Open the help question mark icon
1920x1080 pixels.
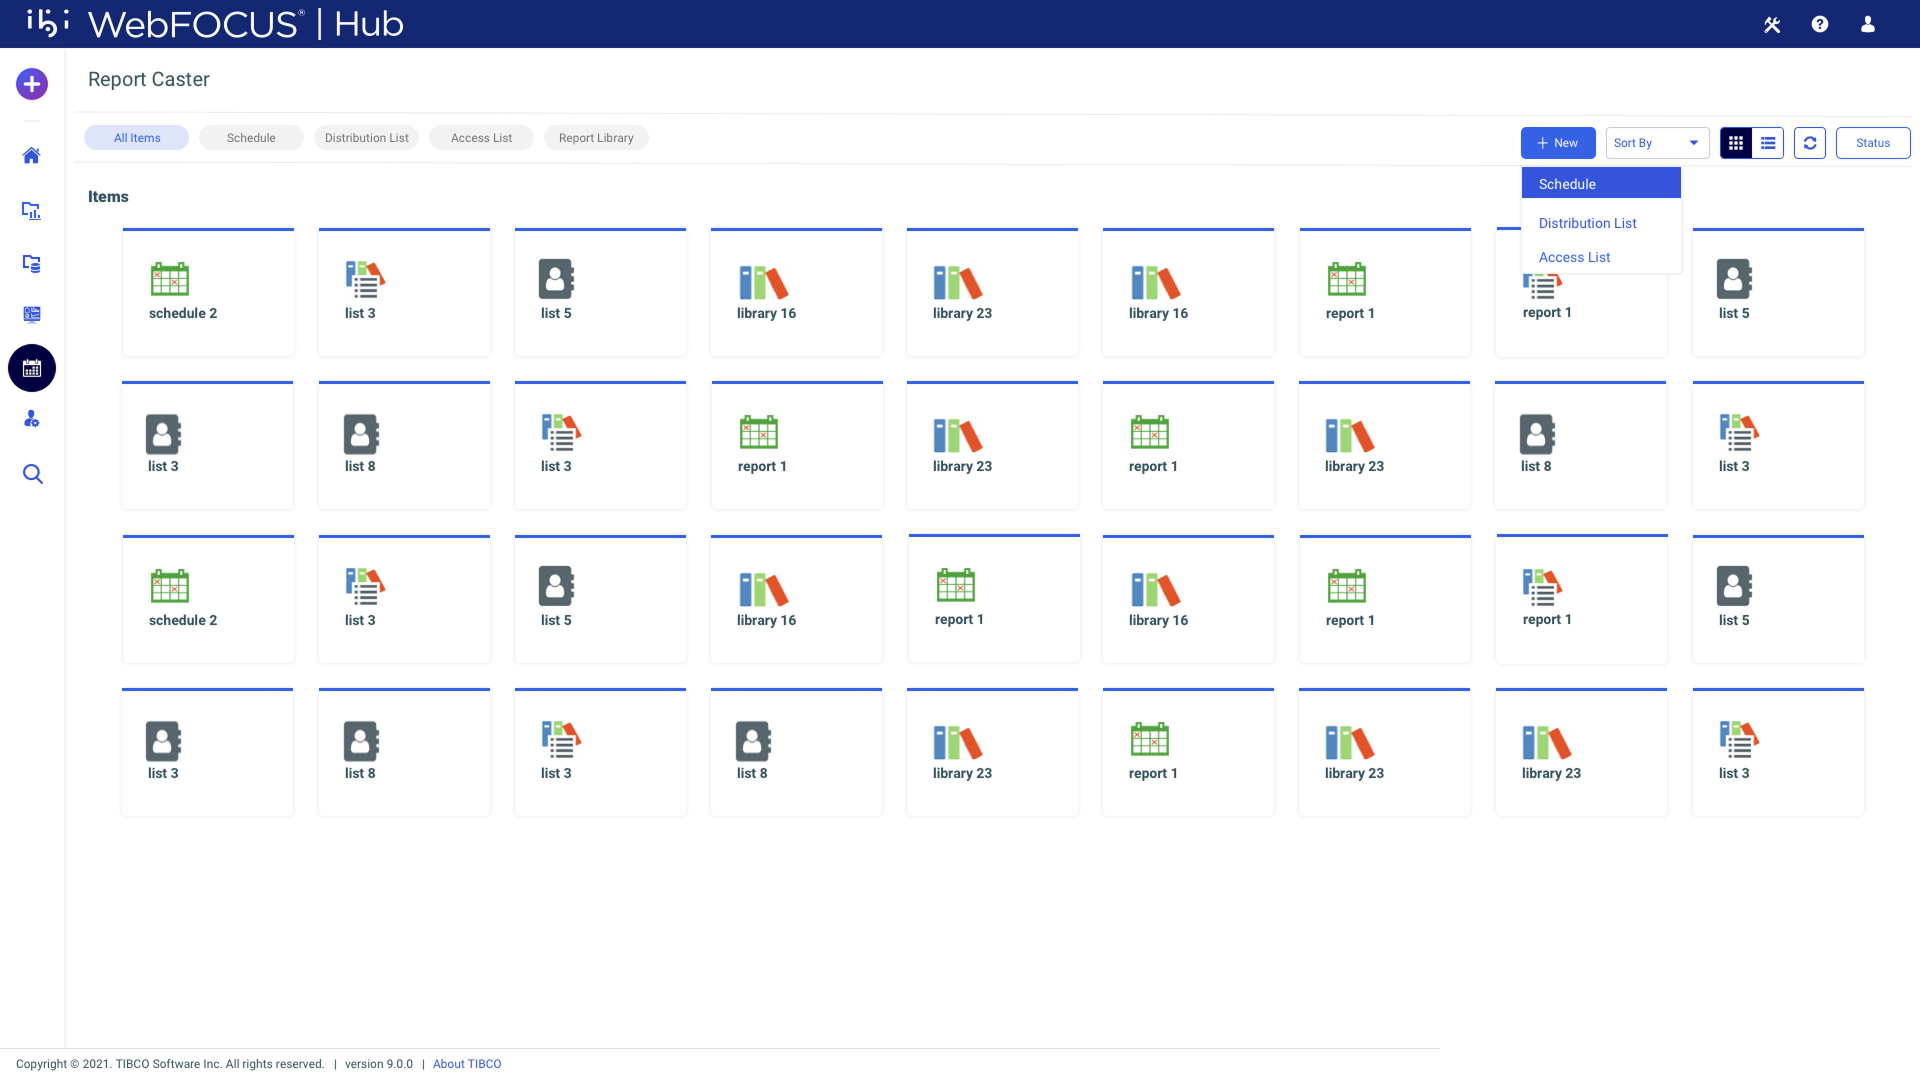pyautogui.click(x=1820, y=24)
